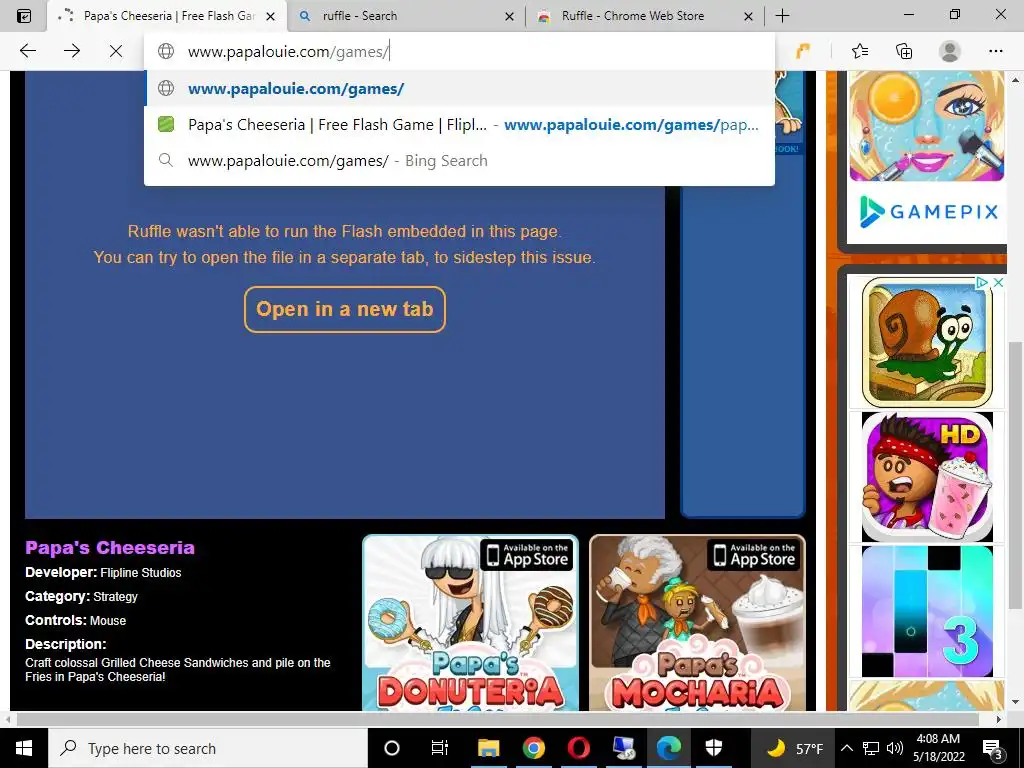Stop loading the current page
Image resolution: width=1024 pixels, height=768 pixels.
point(116,51)
